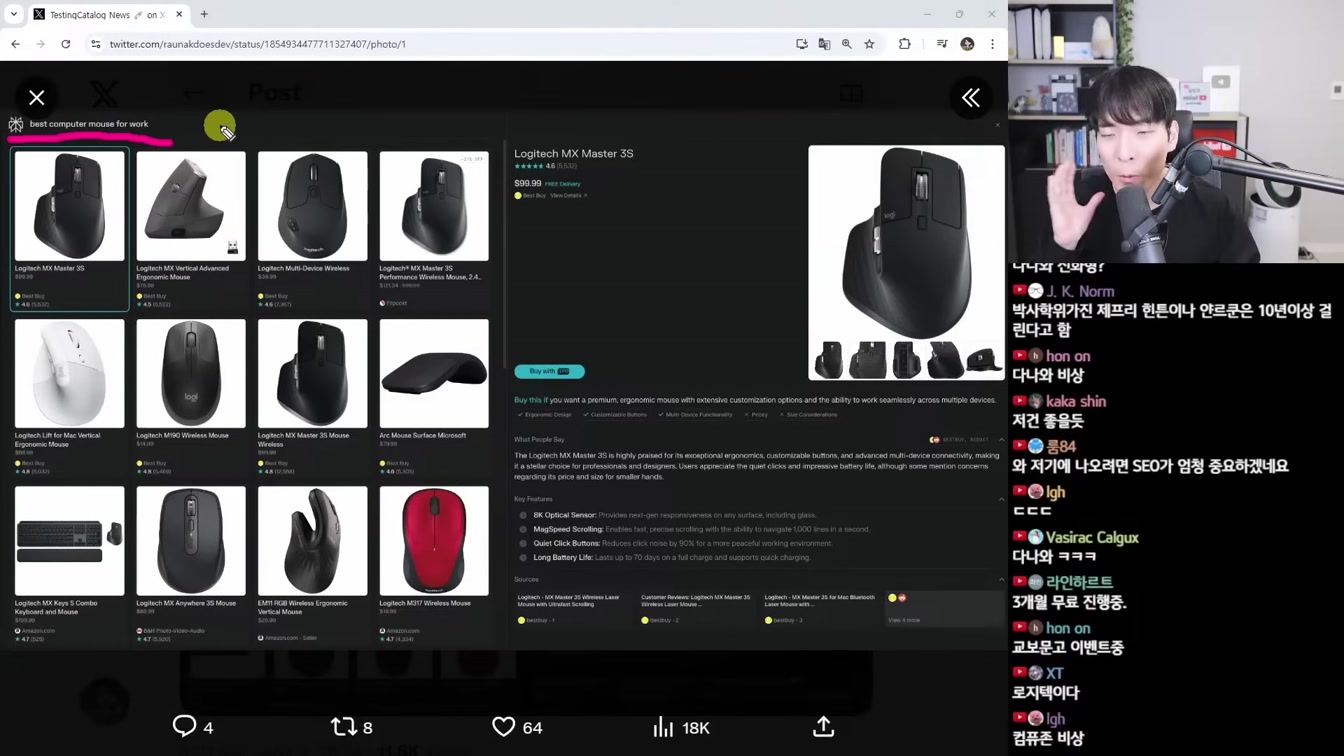The height and width of the screenshot is (756, 1344).
Task: Click the address bar URL
Action: tap(257, 44)
